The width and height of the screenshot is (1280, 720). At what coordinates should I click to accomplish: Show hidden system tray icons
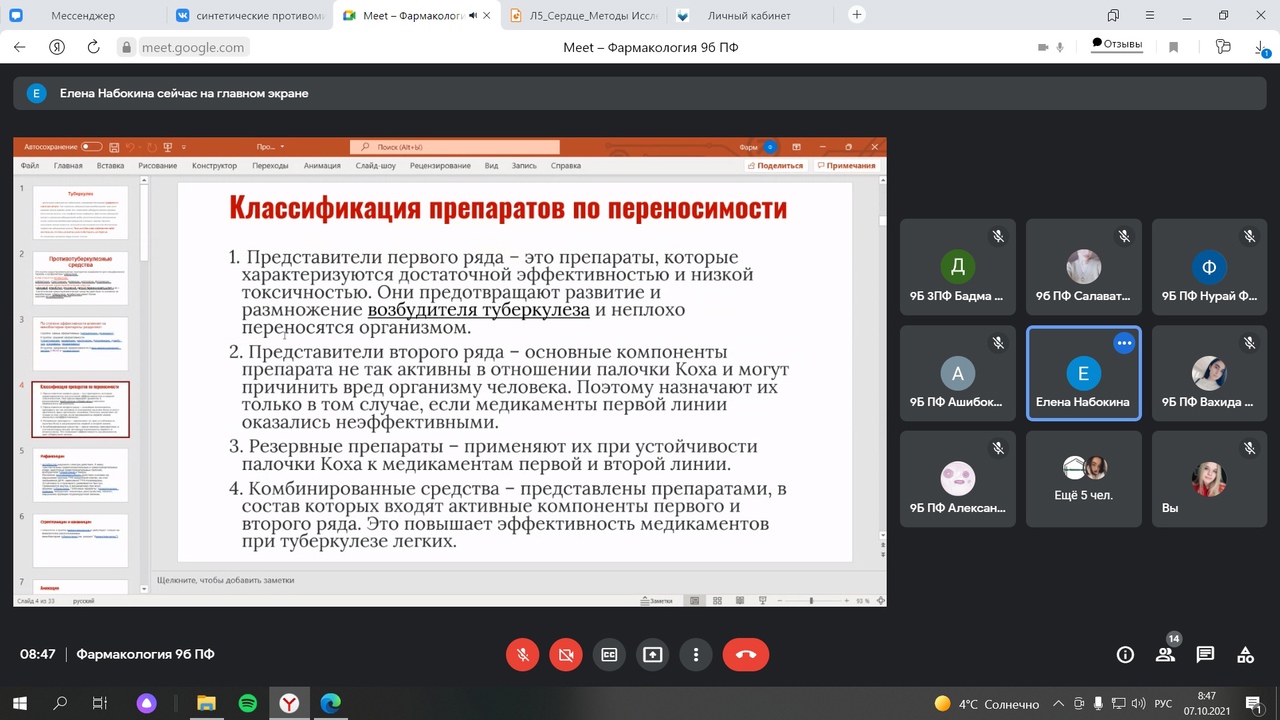click(1058, 704)
